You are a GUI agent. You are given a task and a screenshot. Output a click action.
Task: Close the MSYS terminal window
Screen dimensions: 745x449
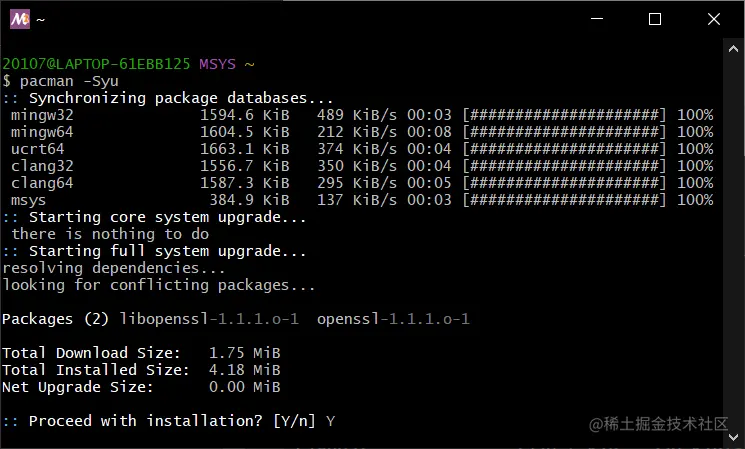point(714,19)
